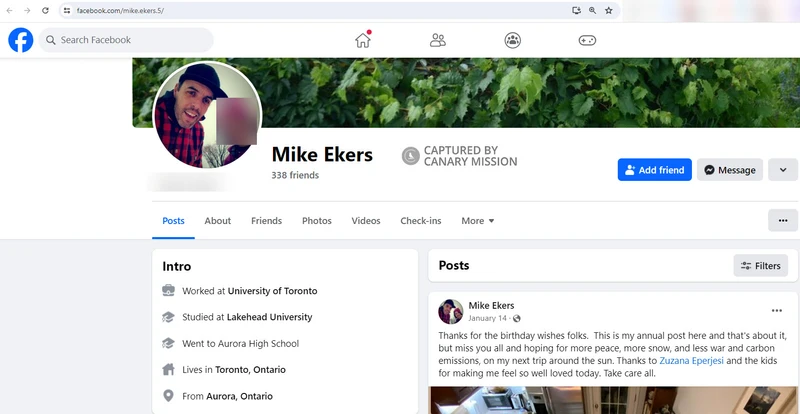The image size is (800, 414).
Task: Click Mike Ekers name on the post
Action: coord(491,306)
